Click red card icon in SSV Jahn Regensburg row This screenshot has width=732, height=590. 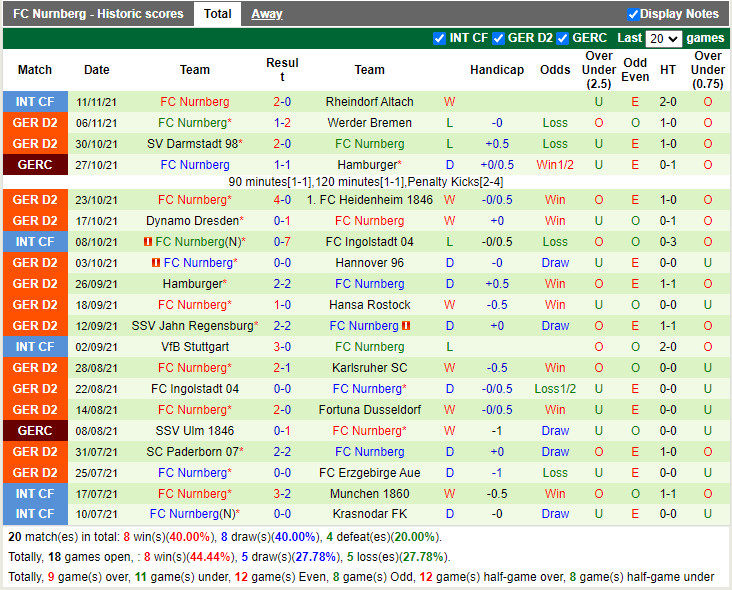coord(406,326)
